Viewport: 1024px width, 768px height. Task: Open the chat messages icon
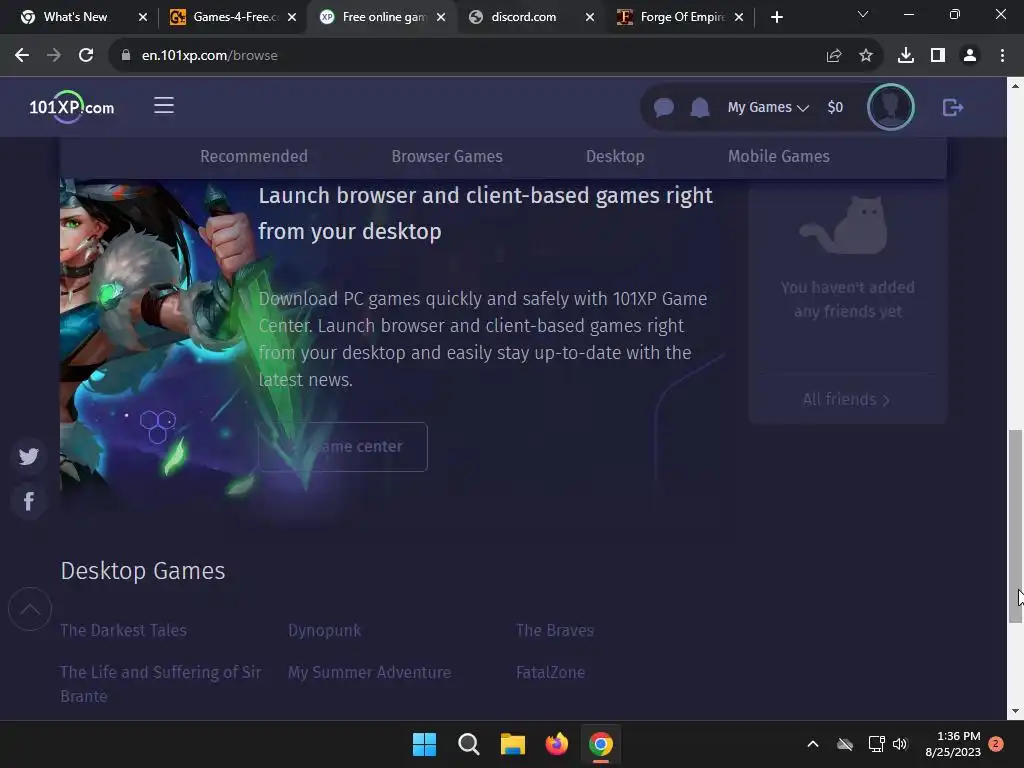click(664, 107)
